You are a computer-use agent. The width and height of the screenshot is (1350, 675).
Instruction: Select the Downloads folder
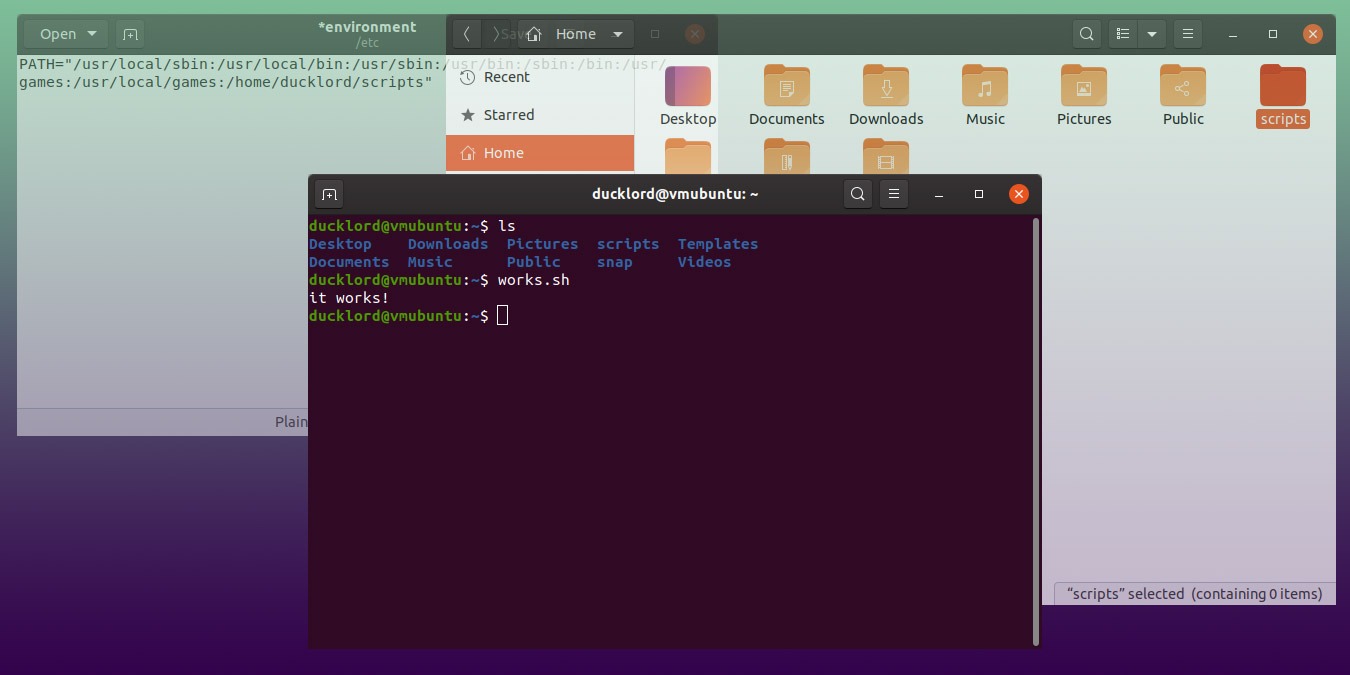pos(885,88)
